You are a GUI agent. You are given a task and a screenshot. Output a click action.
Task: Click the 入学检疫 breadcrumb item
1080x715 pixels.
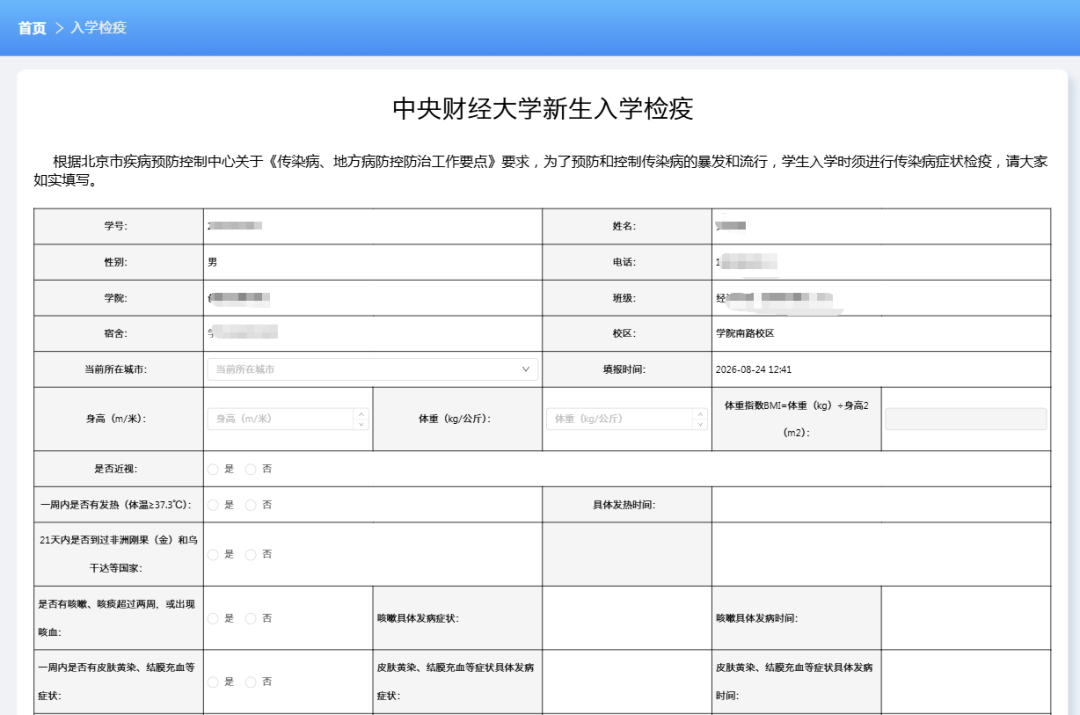click(98, 28)
